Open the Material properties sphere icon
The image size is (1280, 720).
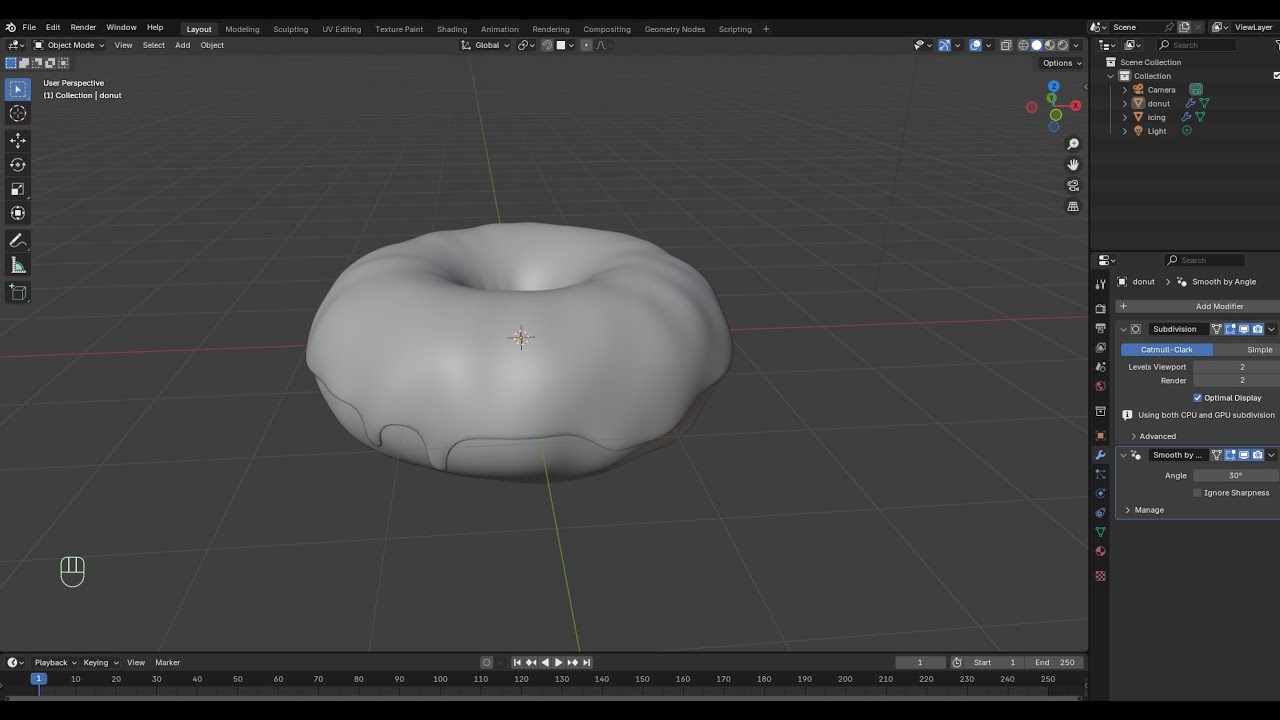(x=1101, y=551)
